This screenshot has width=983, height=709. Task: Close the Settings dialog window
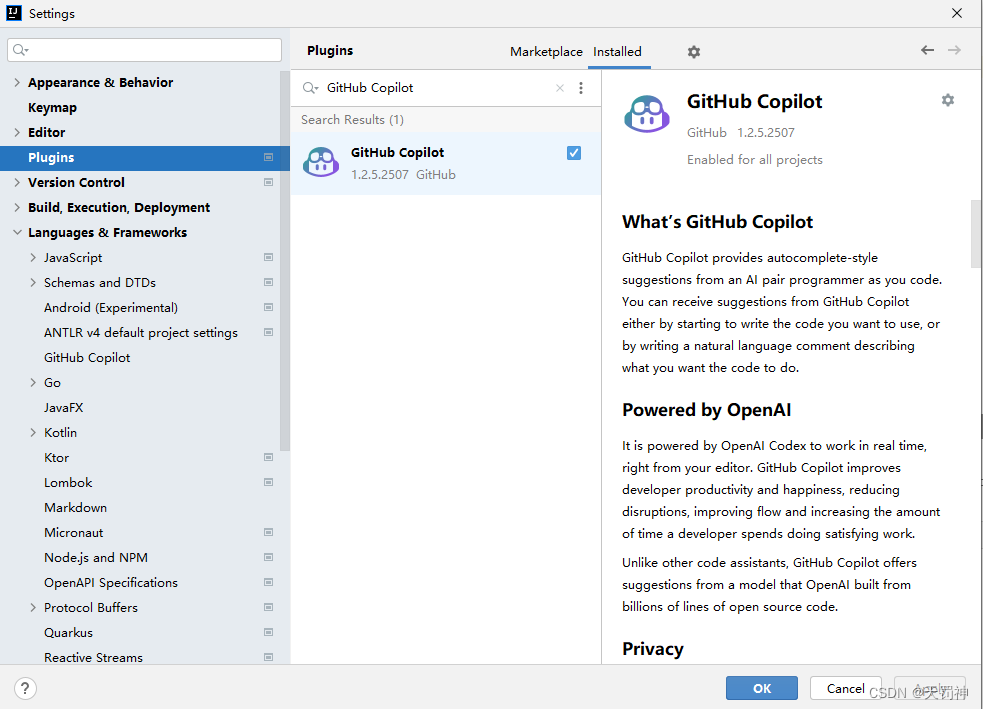957,13
